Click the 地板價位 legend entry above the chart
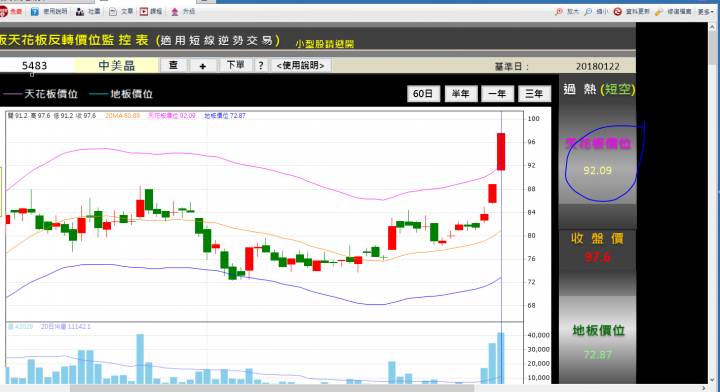This screenshot has height=392, width=720. click(x=121, y=94)
